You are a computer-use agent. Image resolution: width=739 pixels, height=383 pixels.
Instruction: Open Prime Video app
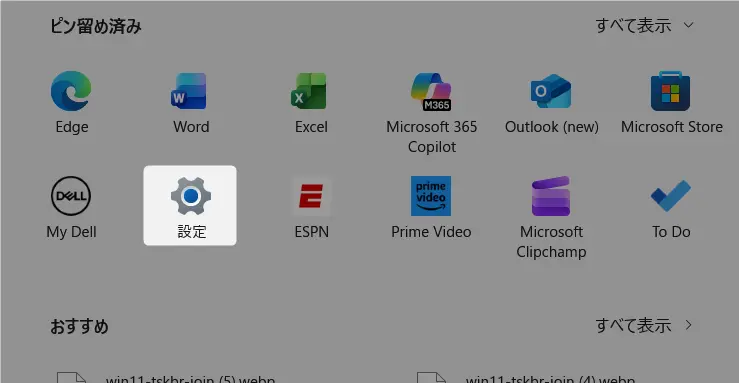431,206
